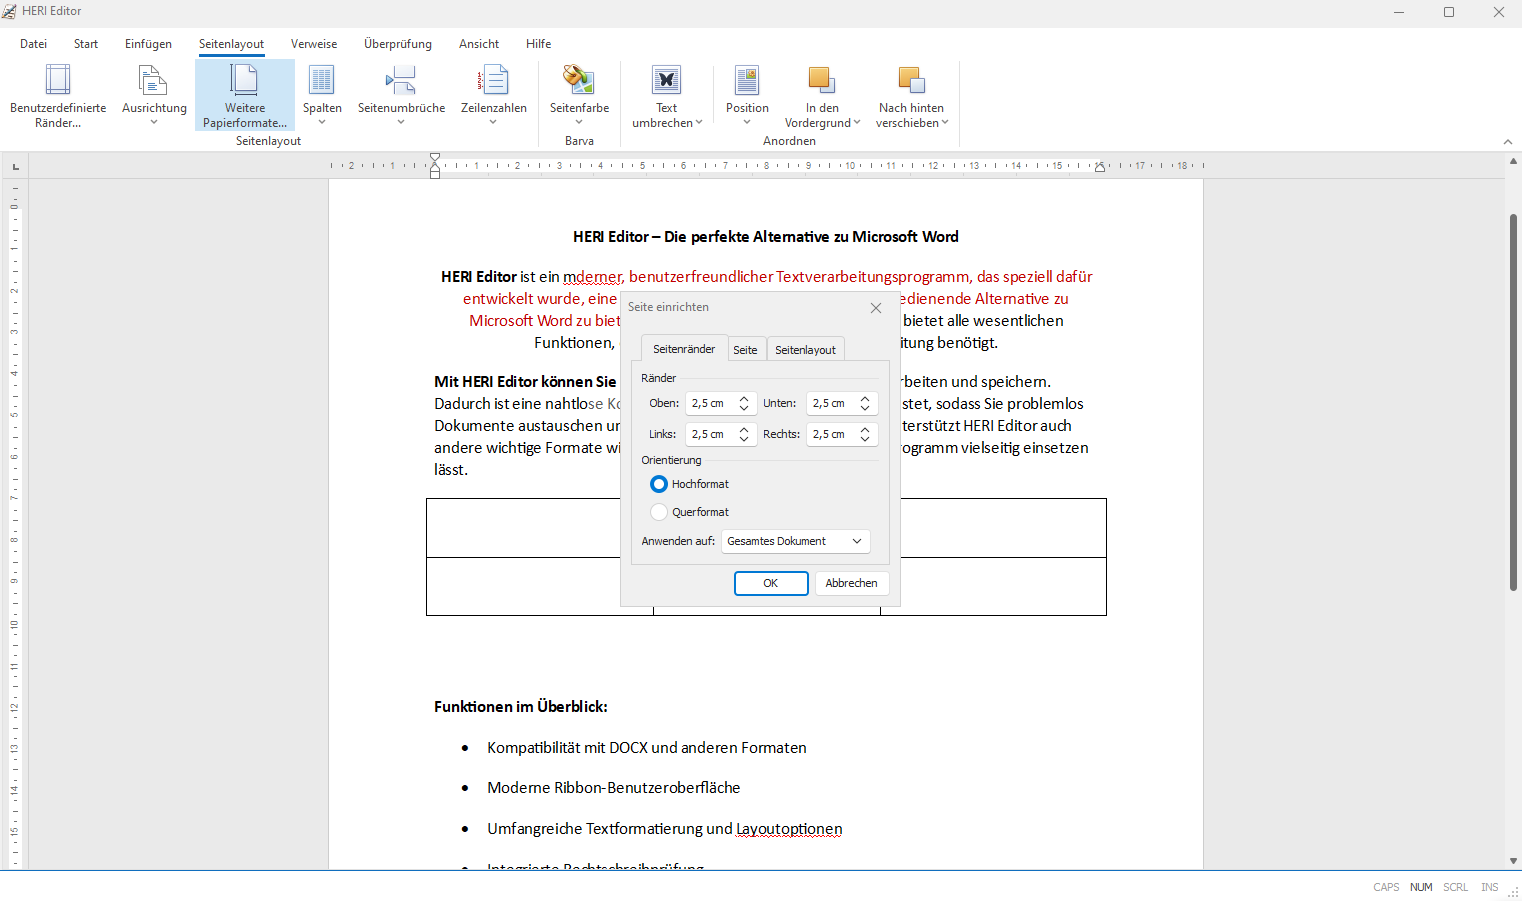This screenshot has height=901, width=1522.
Task: Click the Text umbrechen wrap icon
Action: click(x=666, y=81)
